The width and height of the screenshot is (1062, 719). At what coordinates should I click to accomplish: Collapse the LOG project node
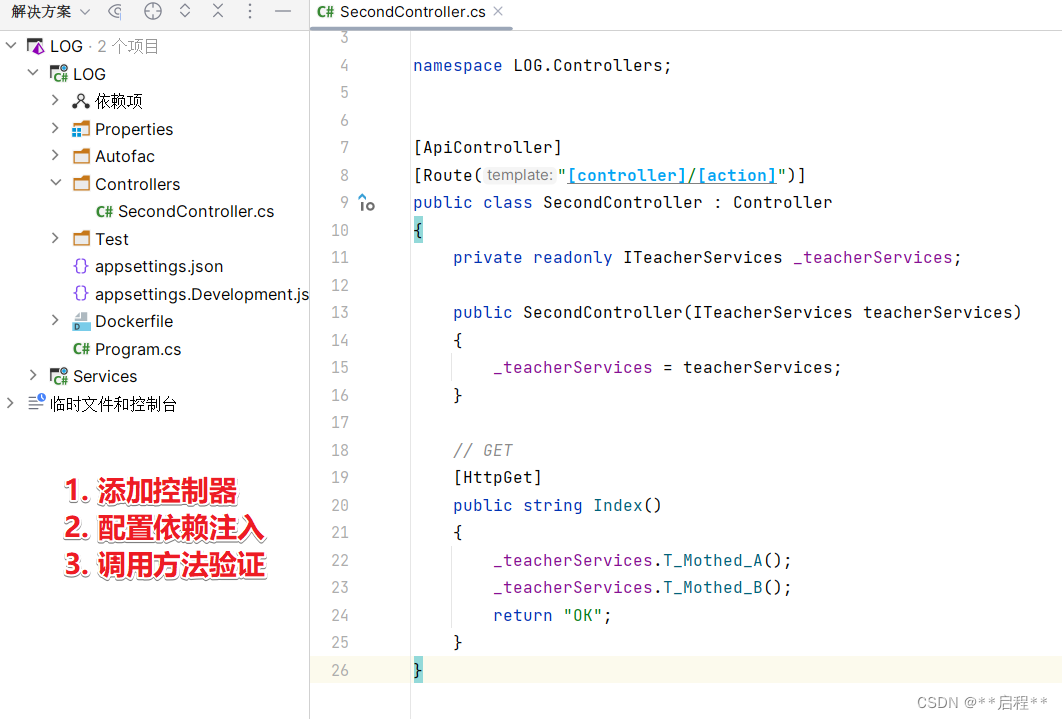[33, 73]
